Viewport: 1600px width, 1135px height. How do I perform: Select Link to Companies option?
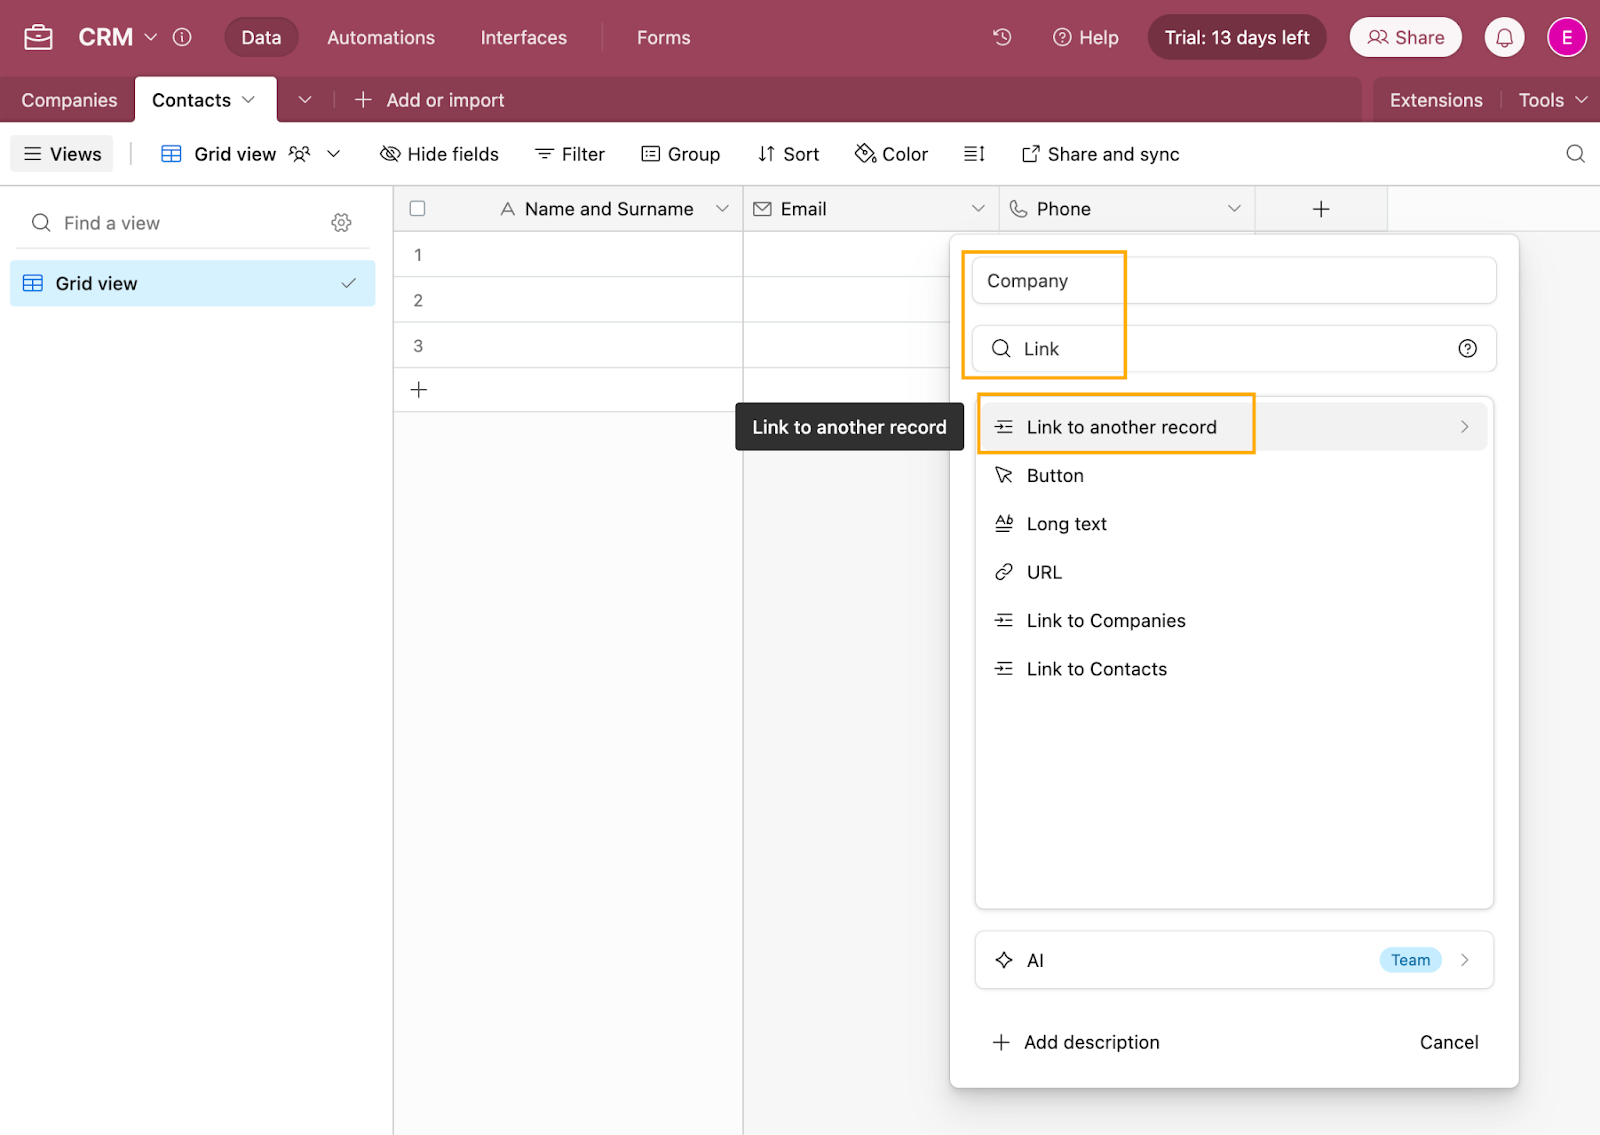point(1234,621)
